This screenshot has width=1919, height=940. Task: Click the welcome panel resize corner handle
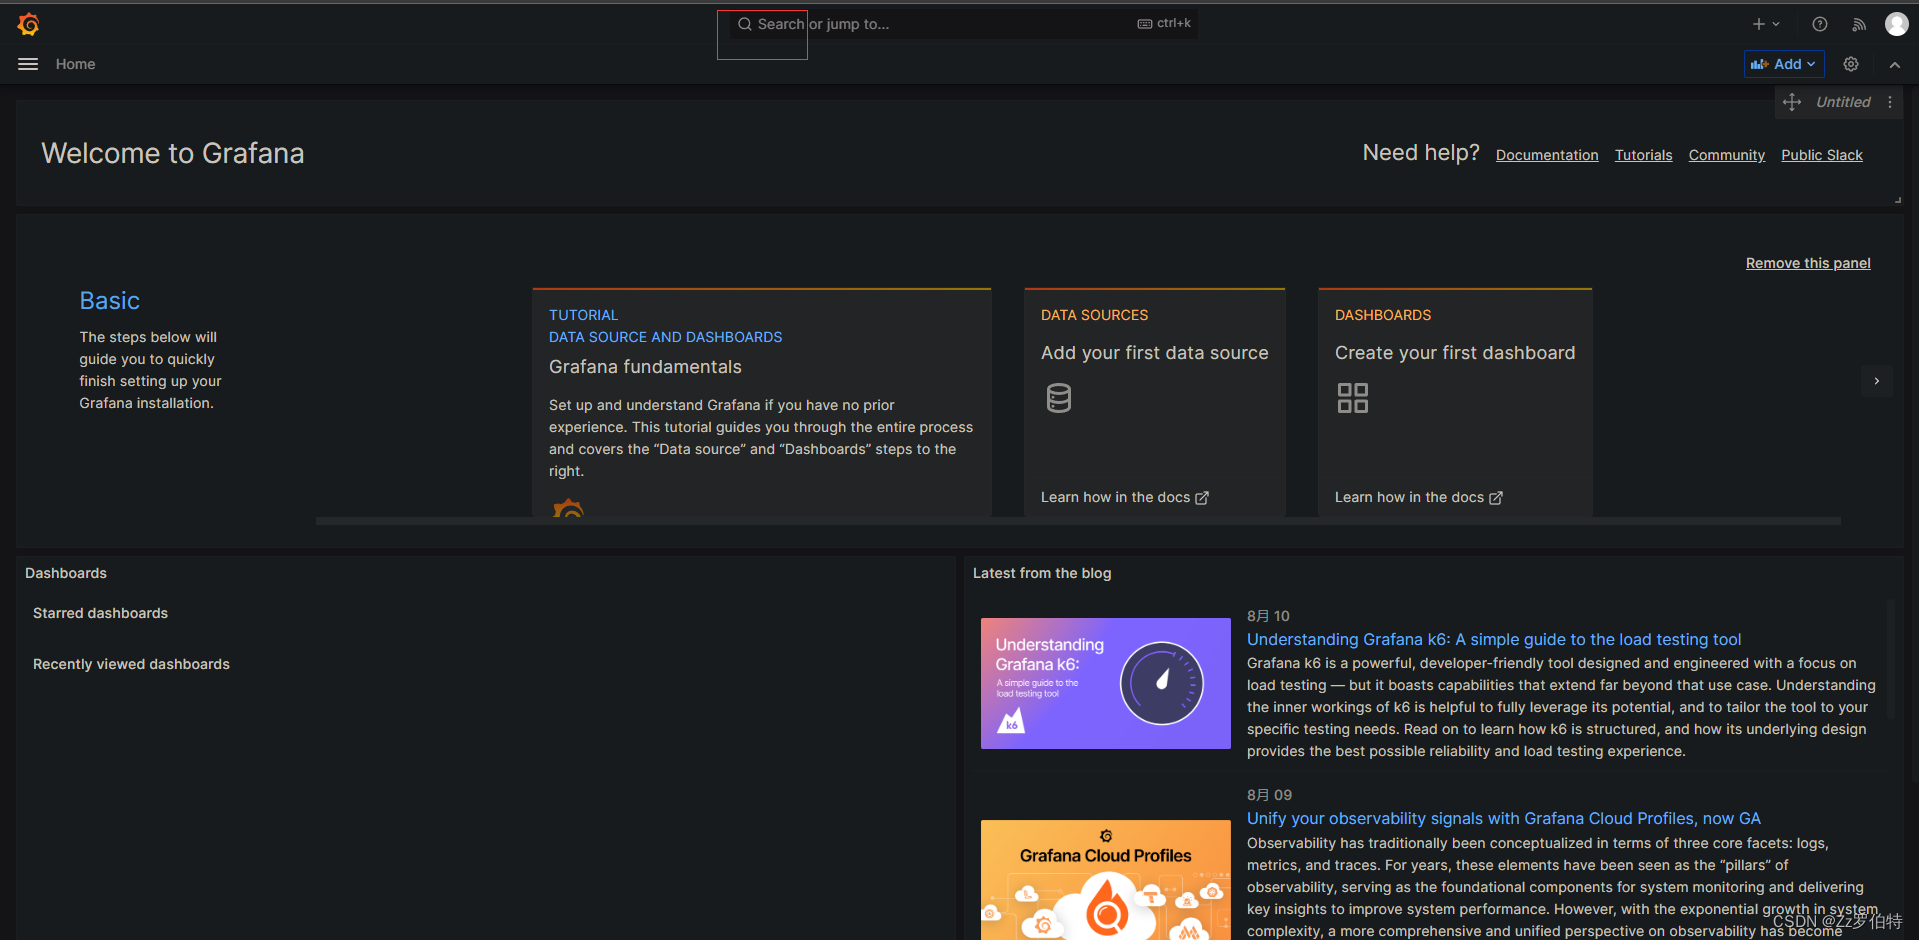pyautogui.click(x=1898, y=200)
